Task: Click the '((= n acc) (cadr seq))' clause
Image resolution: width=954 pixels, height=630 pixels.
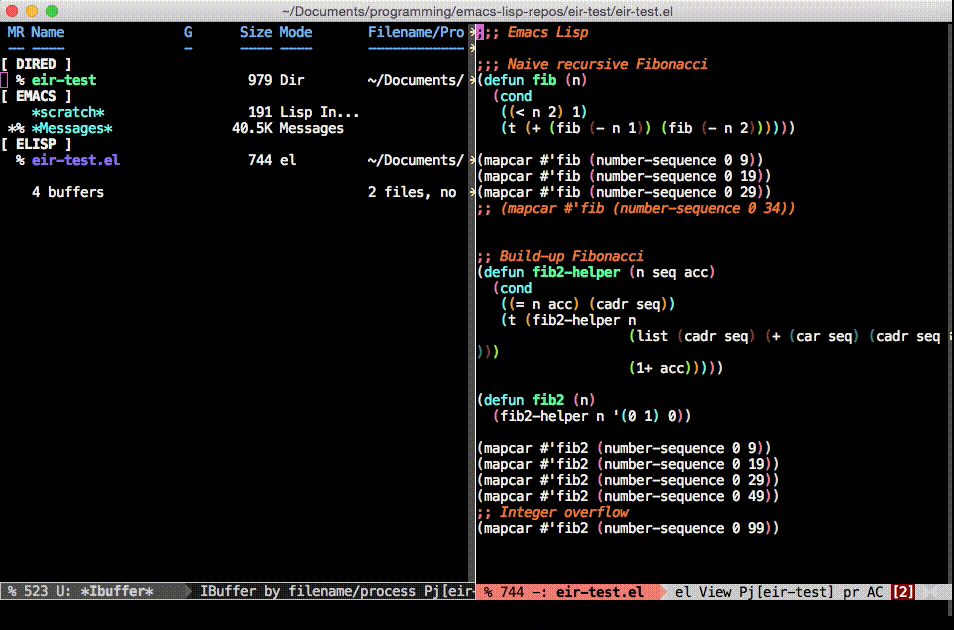Action: (588, 304)
